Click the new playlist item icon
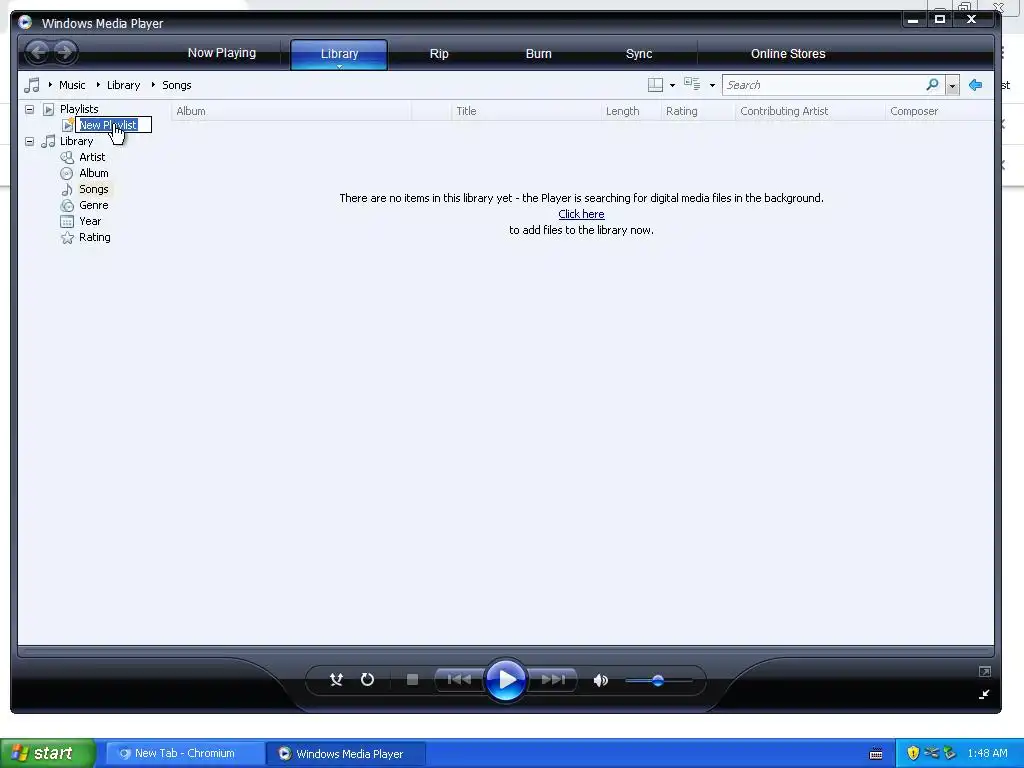The image size is (1024, 768). pos(68,125)
